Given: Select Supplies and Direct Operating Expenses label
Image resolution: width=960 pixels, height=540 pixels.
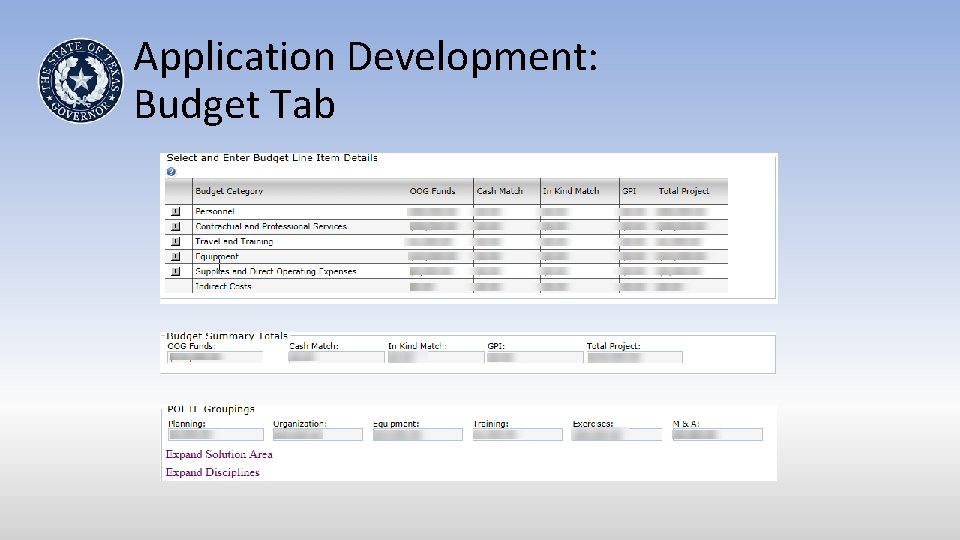Looking at the screenshot, I should [276, 271].
